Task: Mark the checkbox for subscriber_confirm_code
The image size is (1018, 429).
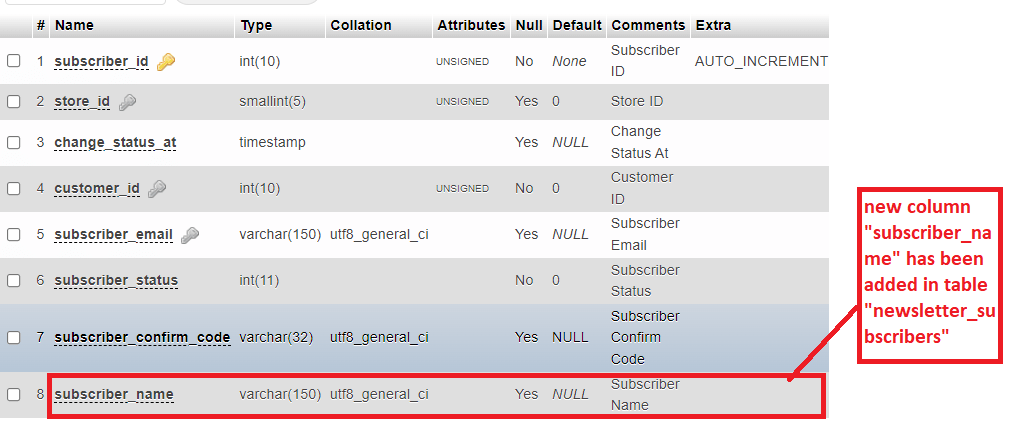Action: (x=14, y=337)
